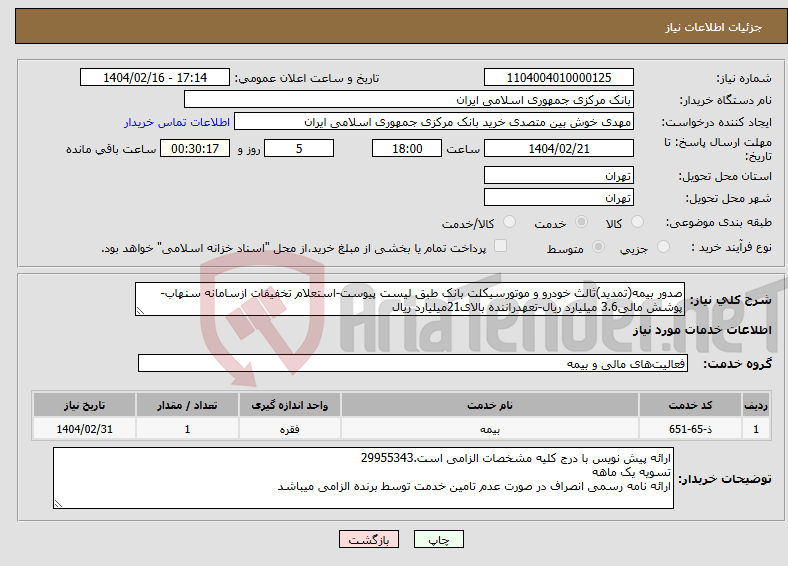Click the نوع فرآیند خرید label

tap(731, 247)
